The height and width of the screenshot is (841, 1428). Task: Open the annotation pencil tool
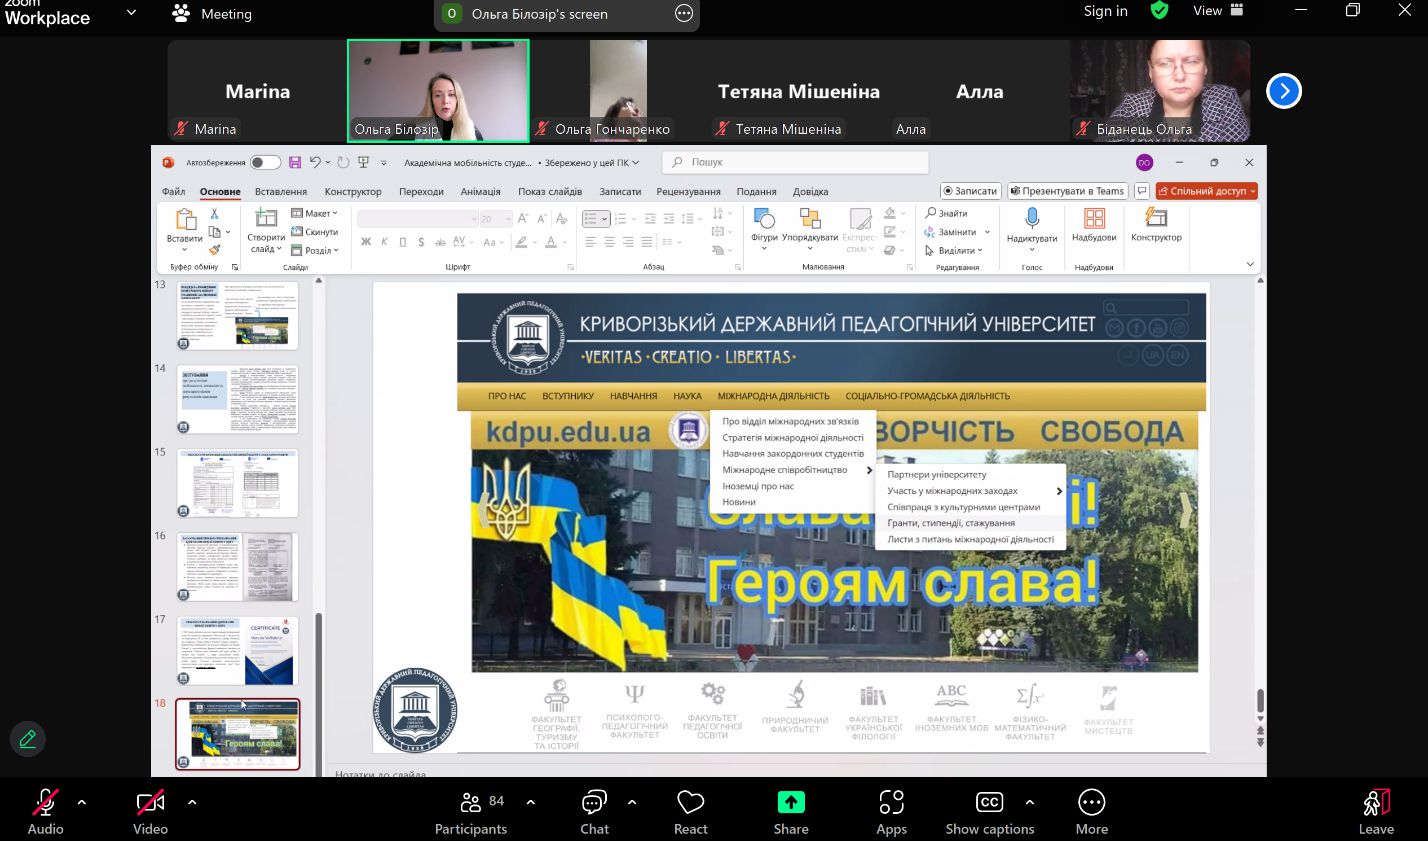[x=28, y=739]
